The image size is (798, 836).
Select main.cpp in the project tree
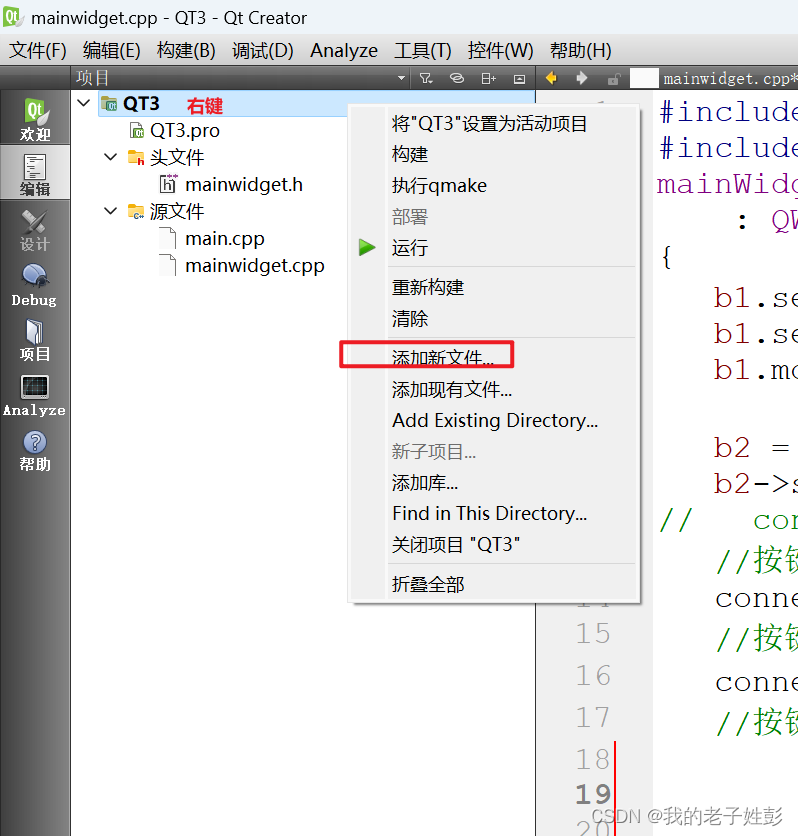pyautogui.click(x=224, y=238)
